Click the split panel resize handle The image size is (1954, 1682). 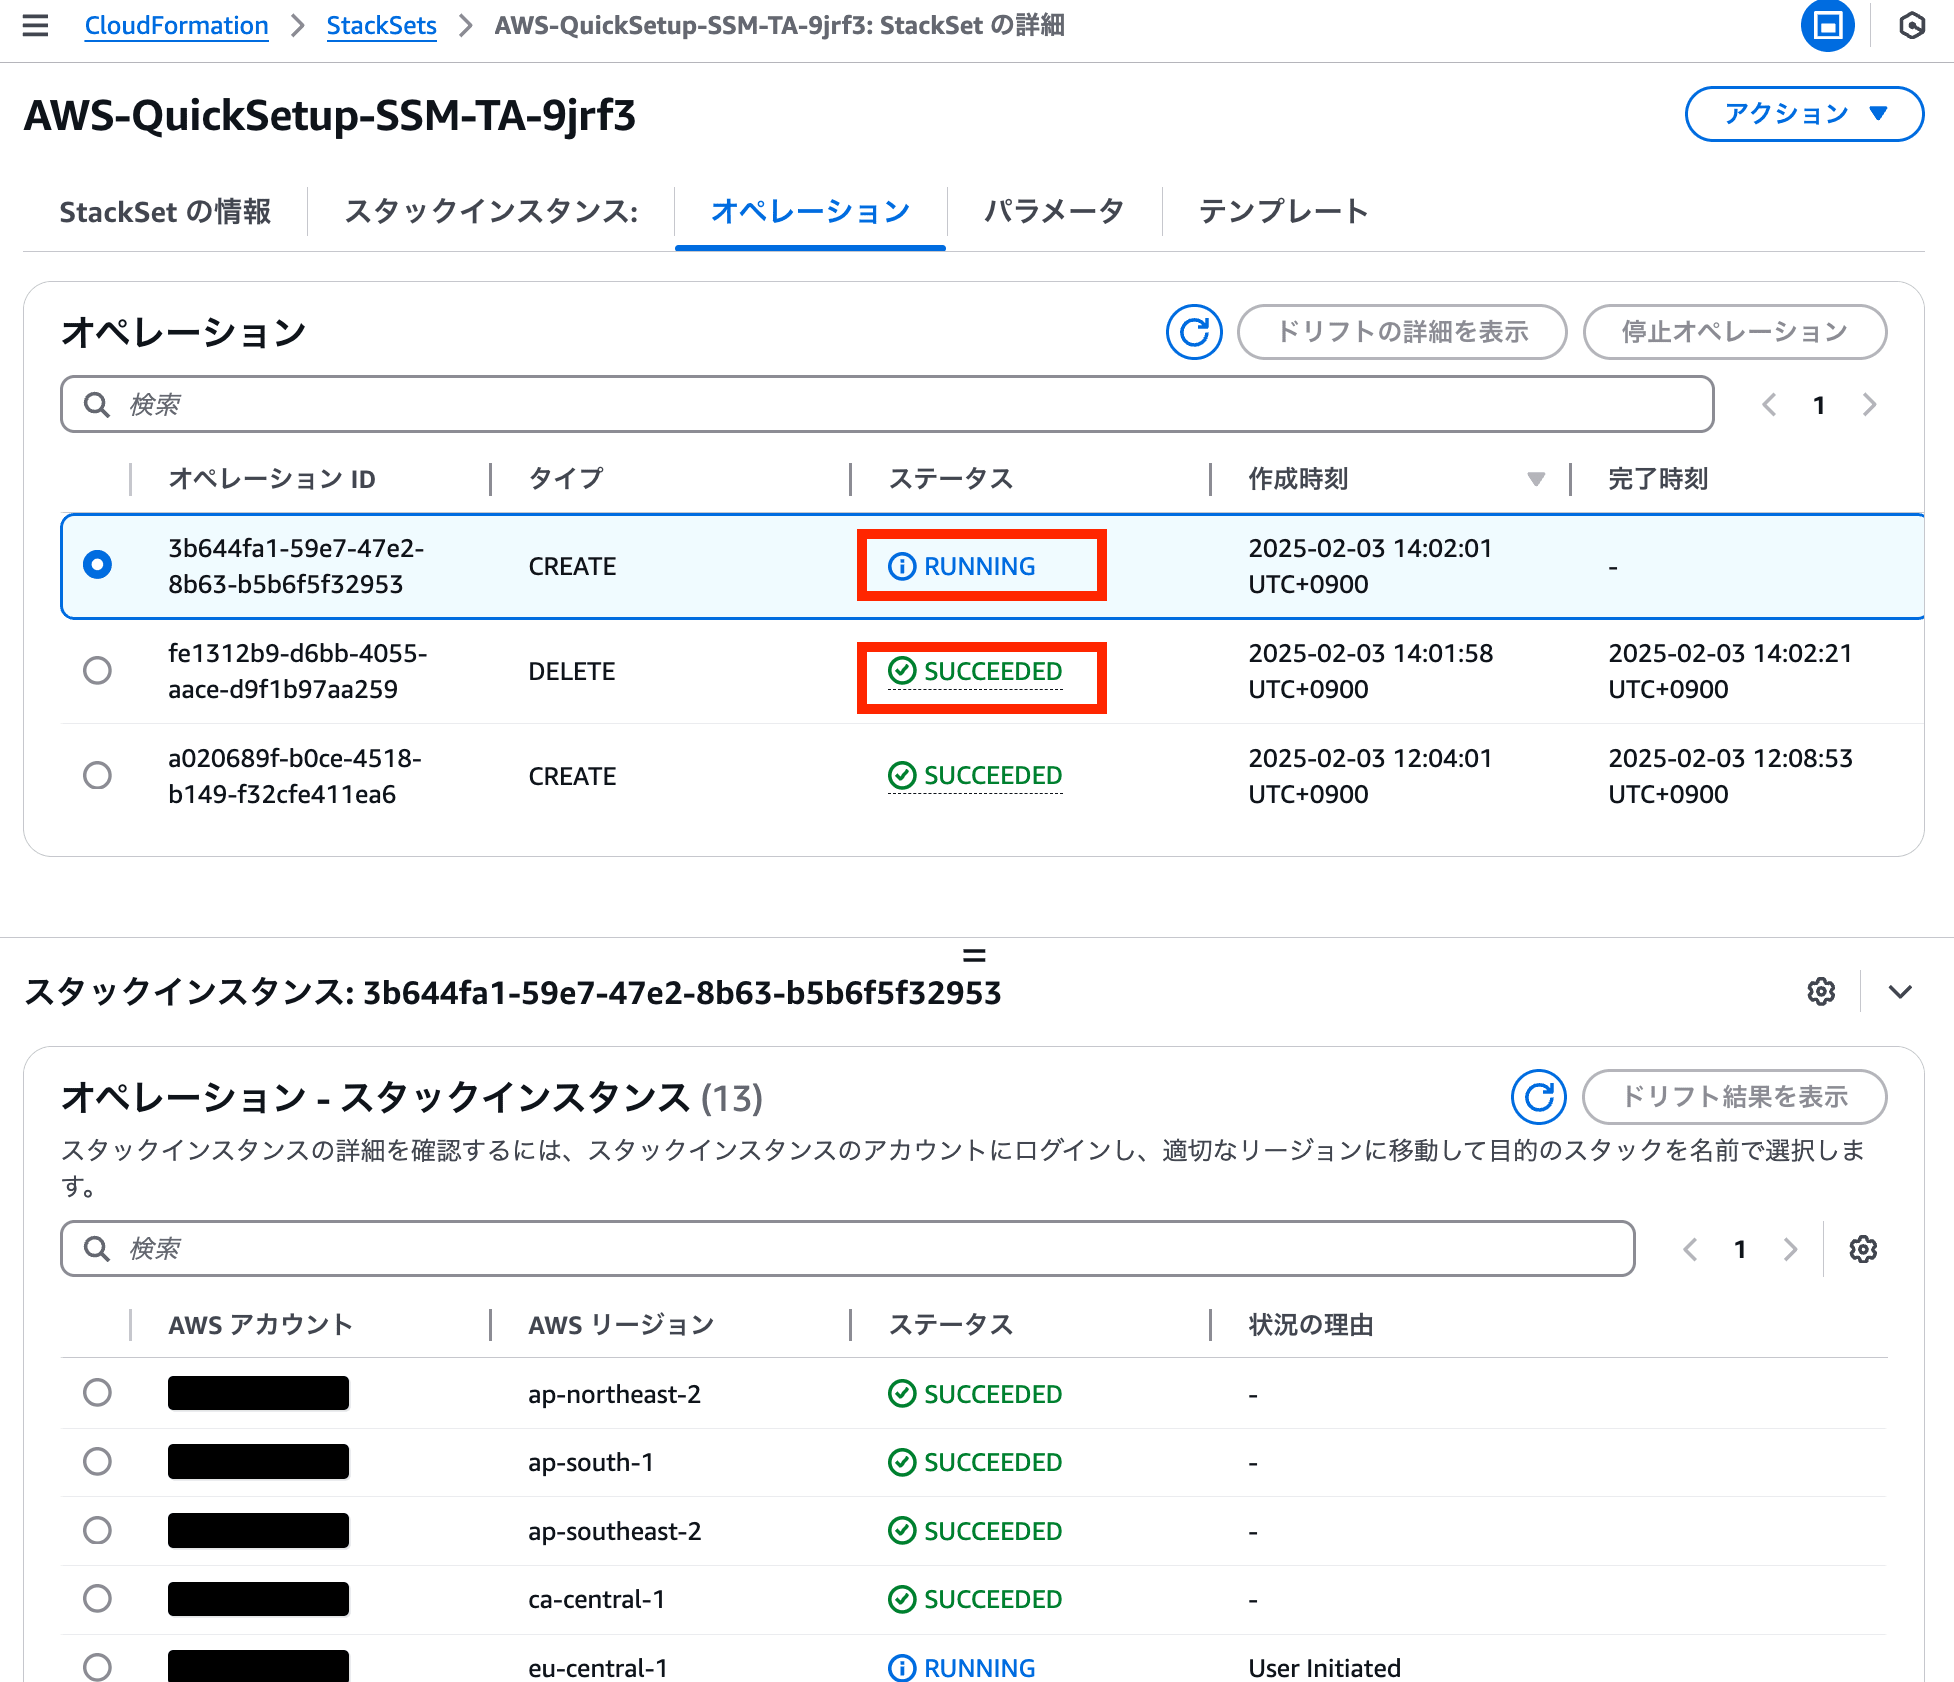[974, 955]
